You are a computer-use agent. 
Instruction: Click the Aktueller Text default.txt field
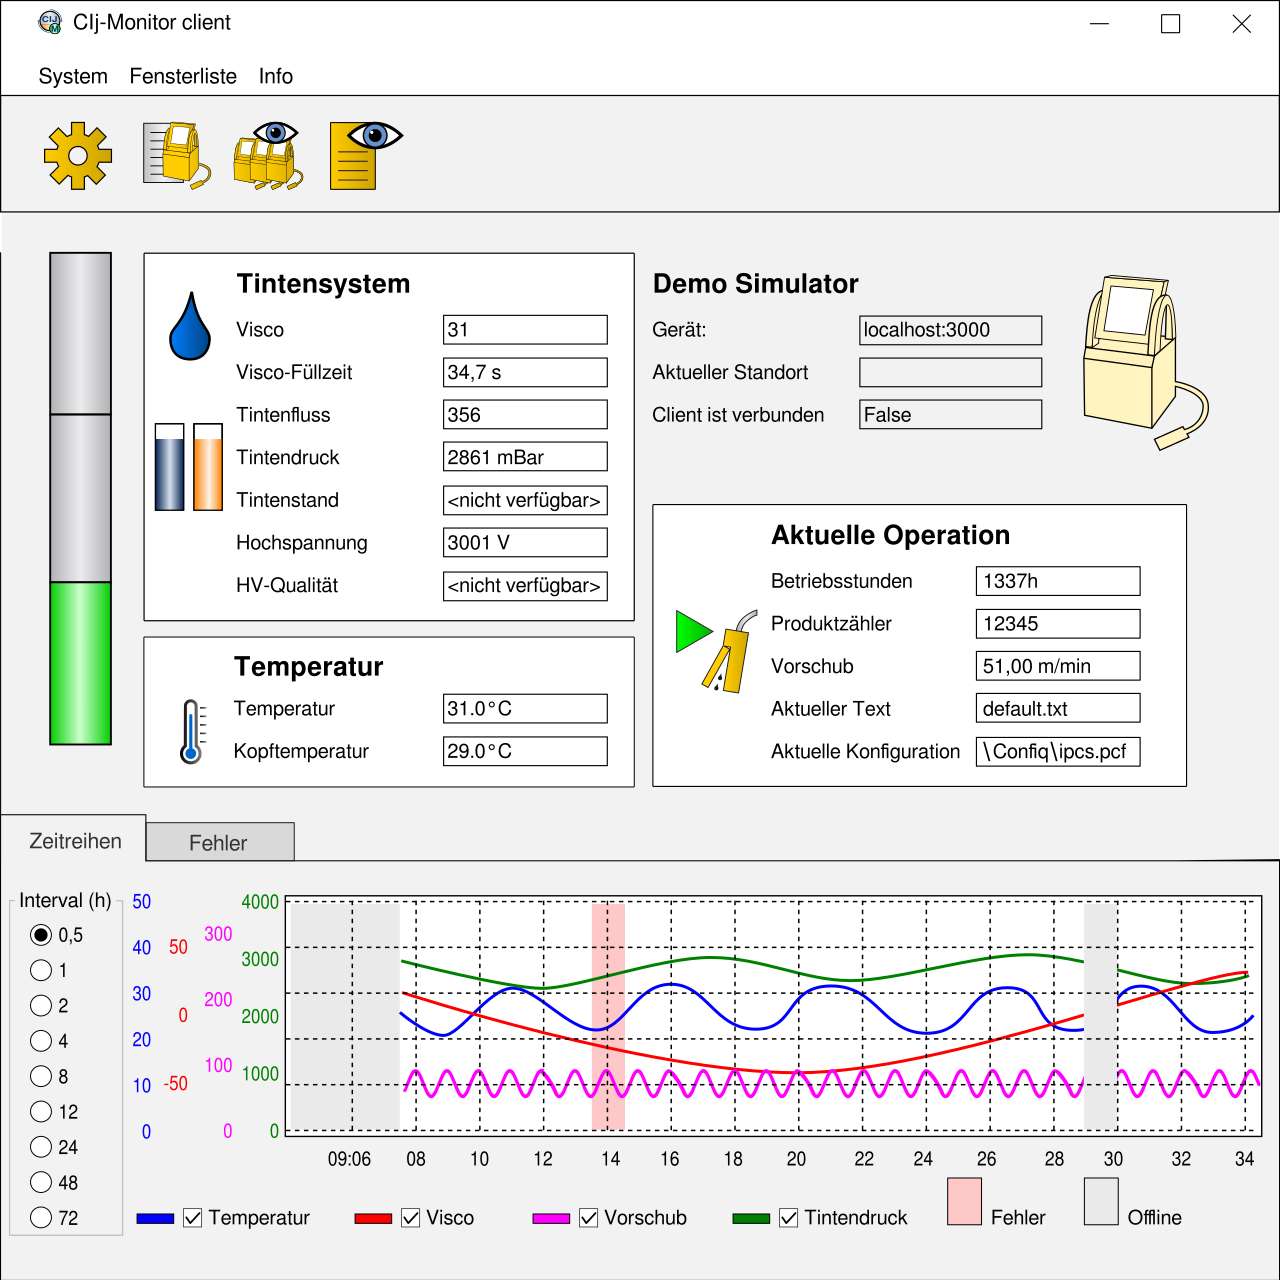click(1058, 709)
